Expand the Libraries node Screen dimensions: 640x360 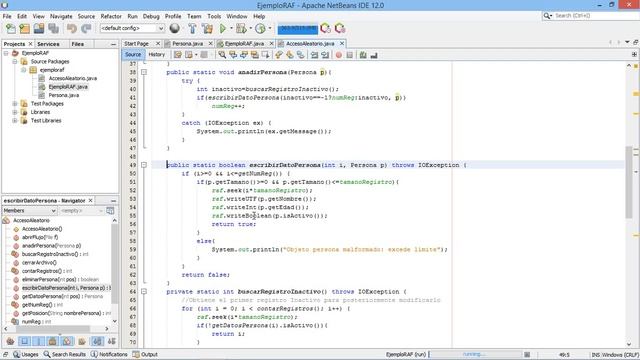[x=15, y=112]
